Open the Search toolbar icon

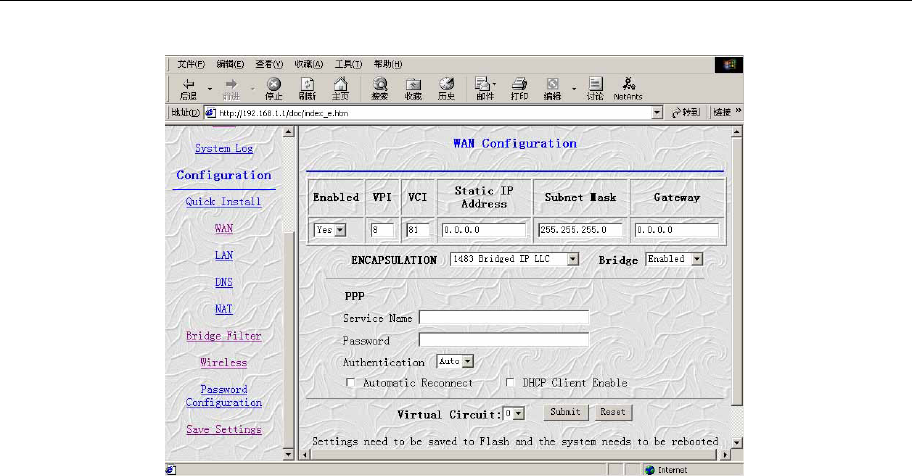click(380, 89)
